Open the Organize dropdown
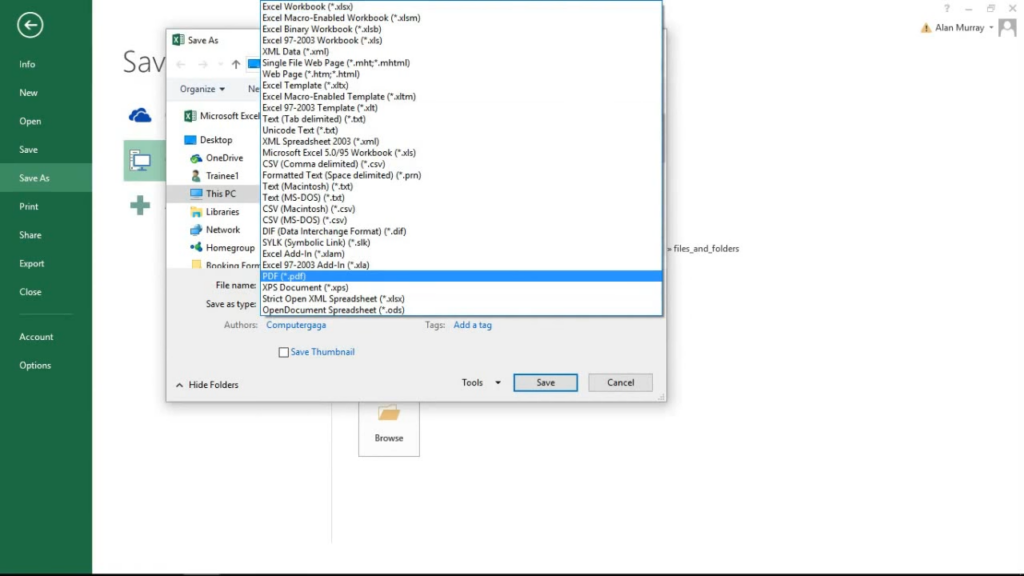 point(201,89)
